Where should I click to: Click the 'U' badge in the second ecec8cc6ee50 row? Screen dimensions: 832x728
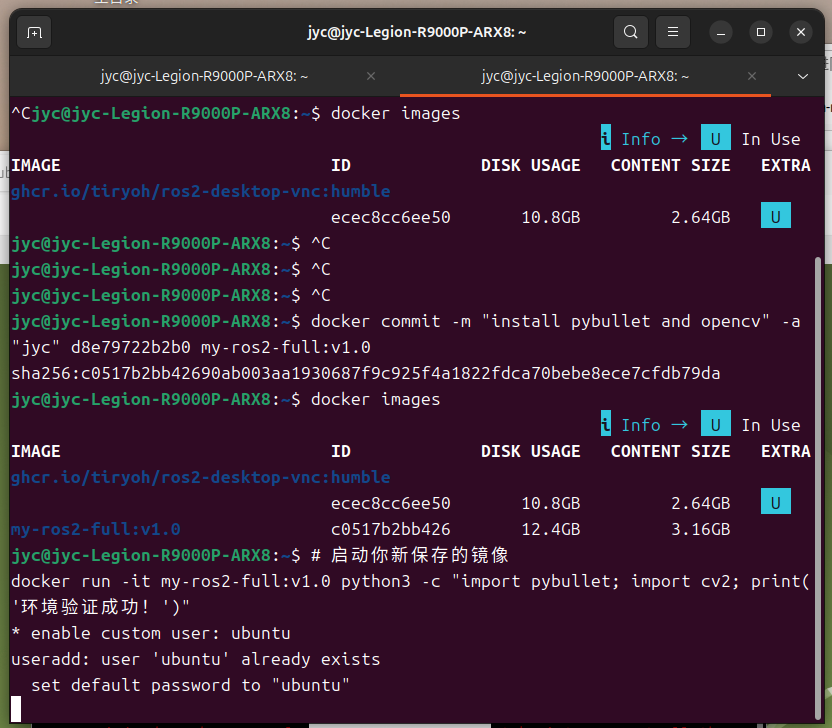coord(775,501)
